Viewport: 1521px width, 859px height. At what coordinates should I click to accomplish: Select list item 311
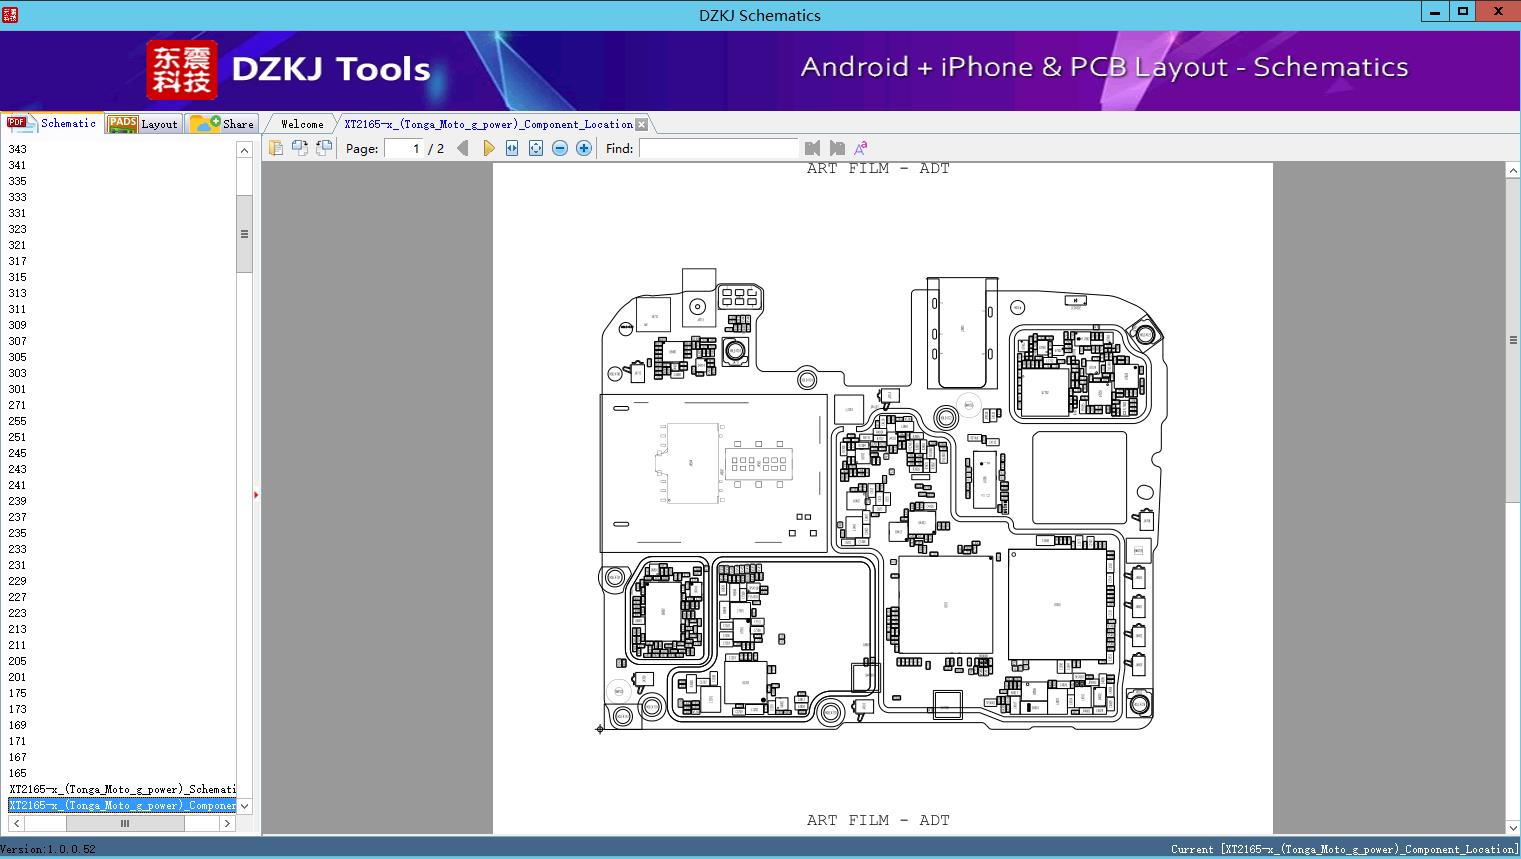pyautogui.click(x=17, y=309)
